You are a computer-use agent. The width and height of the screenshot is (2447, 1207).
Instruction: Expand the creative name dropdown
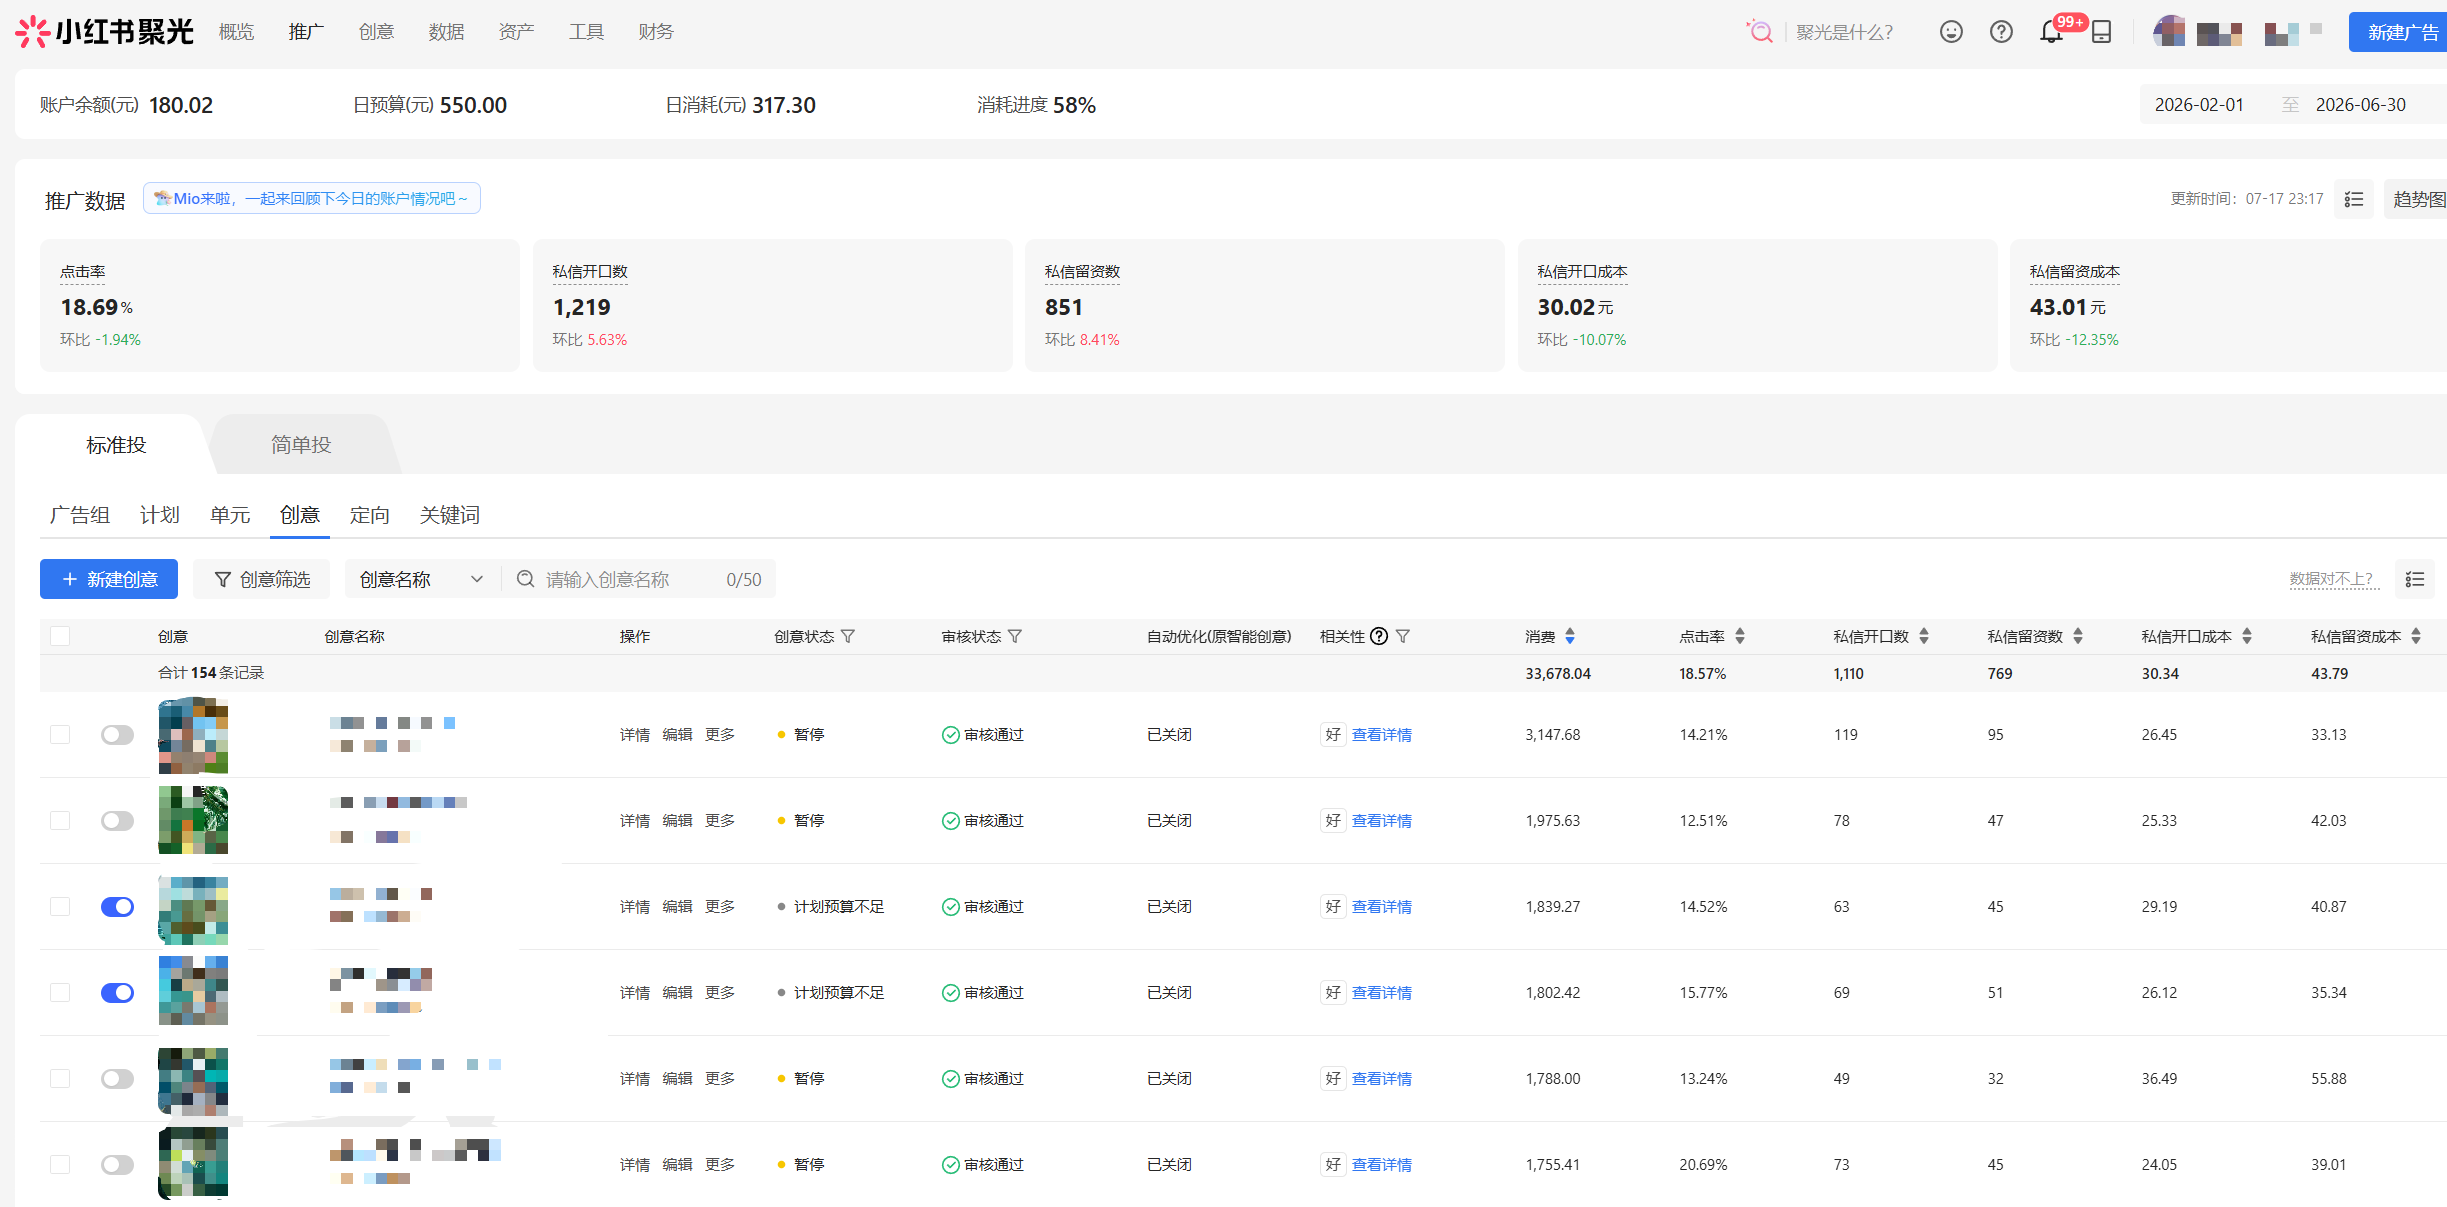[421, 579]
